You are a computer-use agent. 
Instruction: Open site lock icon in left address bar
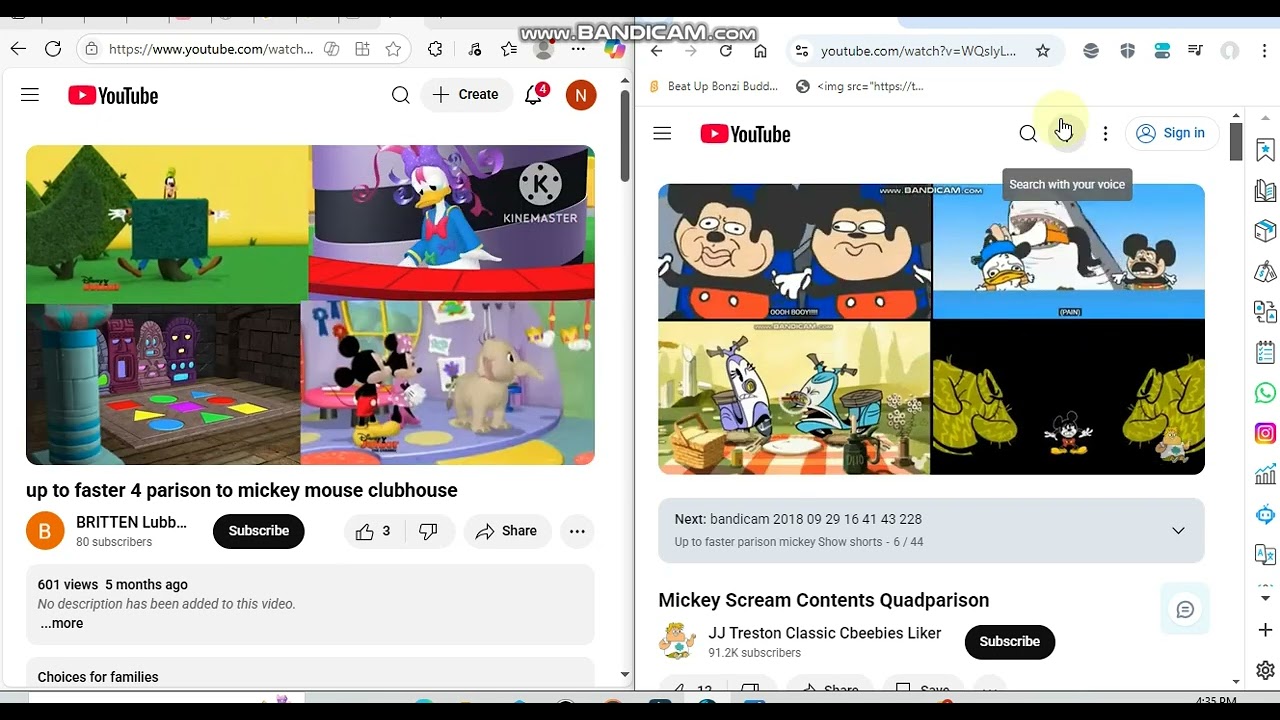tap(92, 49)
